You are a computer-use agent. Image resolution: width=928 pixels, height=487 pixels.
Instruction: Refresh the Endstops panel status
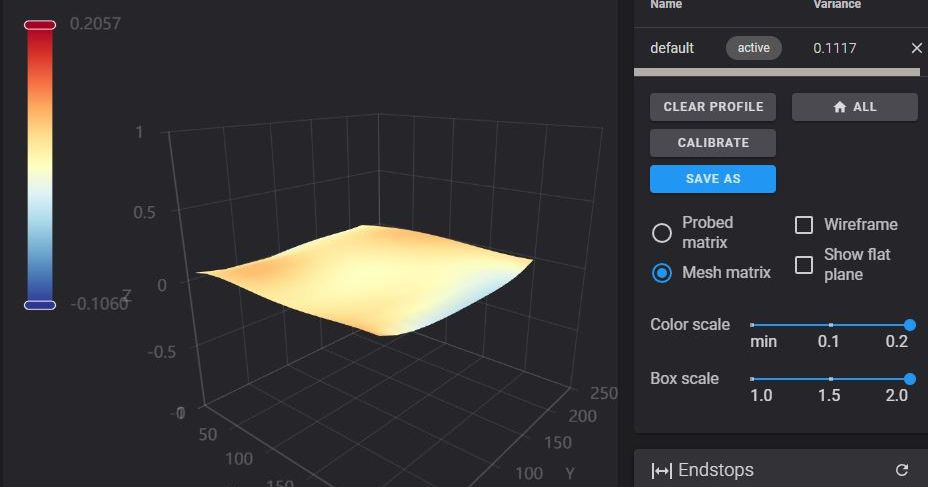click(x=902, y=470)
